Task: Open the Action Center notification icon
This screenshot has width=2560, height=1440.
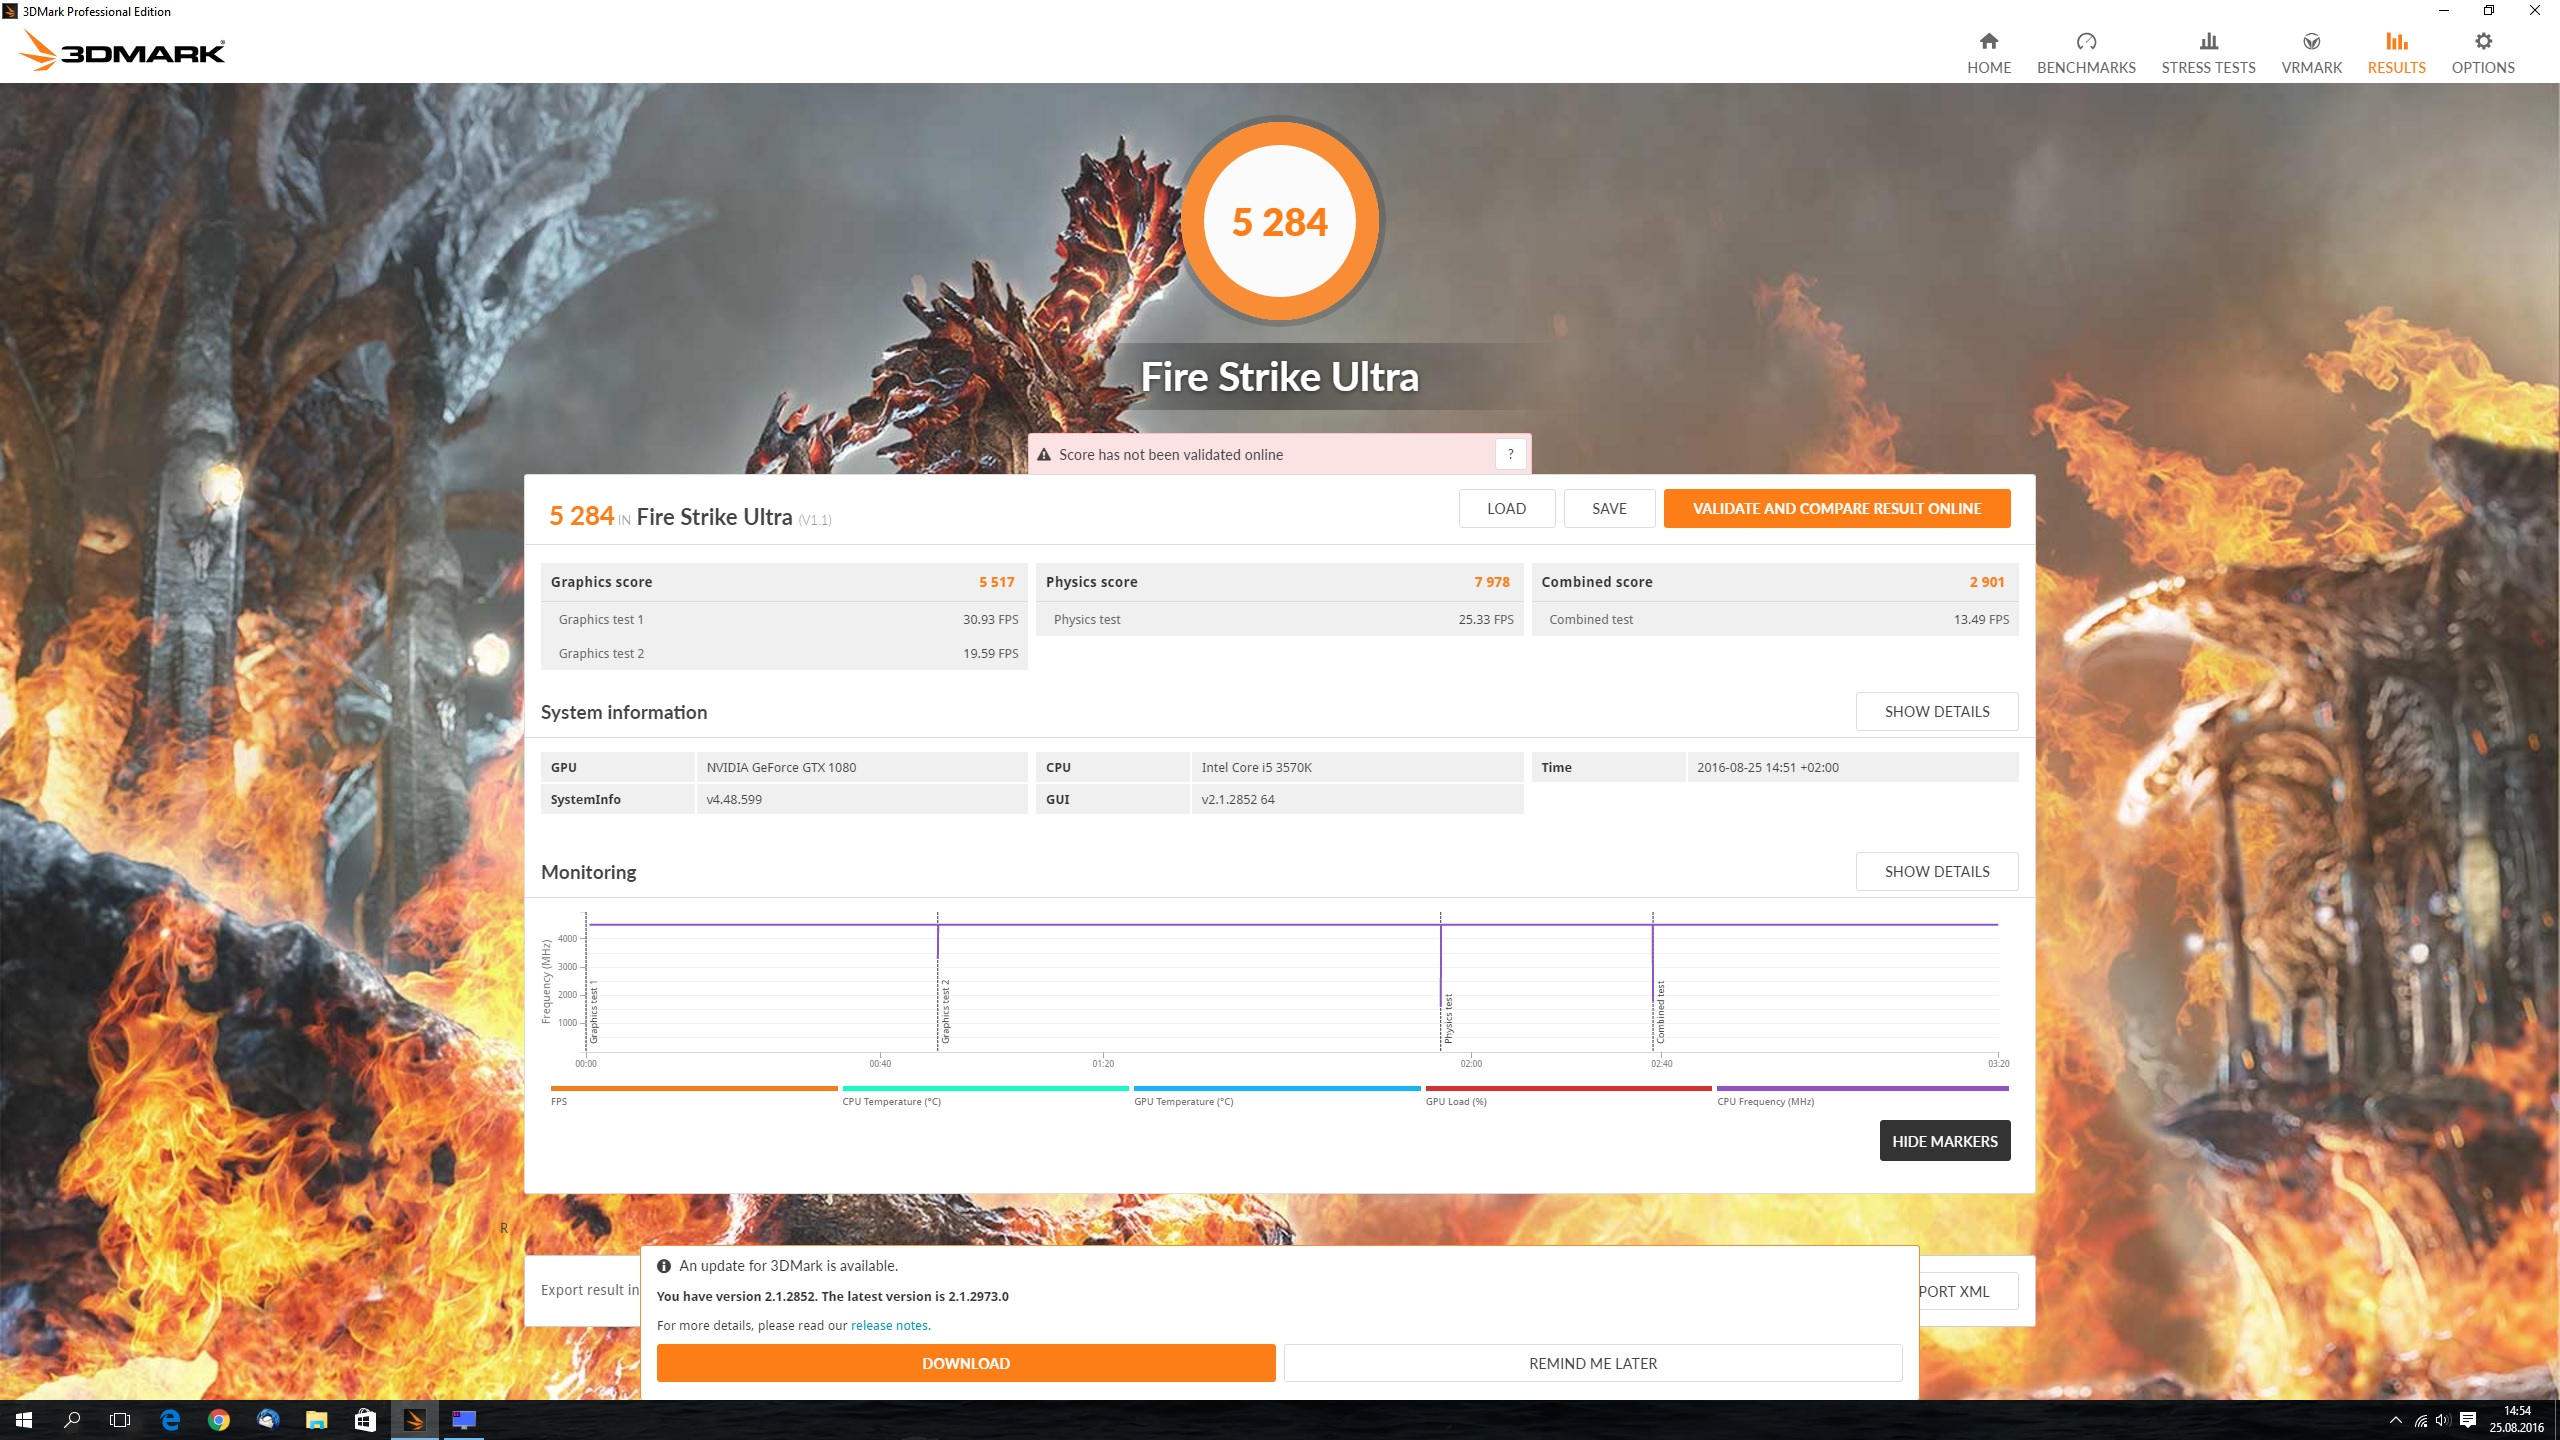Action: click(x=2468, y=1419)
